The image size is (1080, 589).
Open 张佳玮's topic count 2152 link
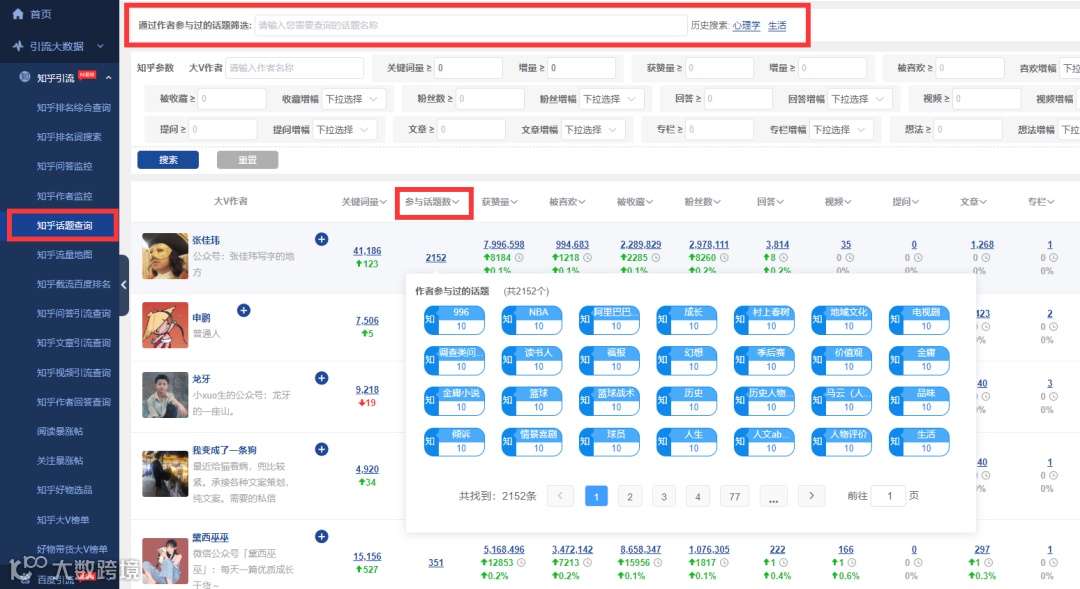[436, 258]
